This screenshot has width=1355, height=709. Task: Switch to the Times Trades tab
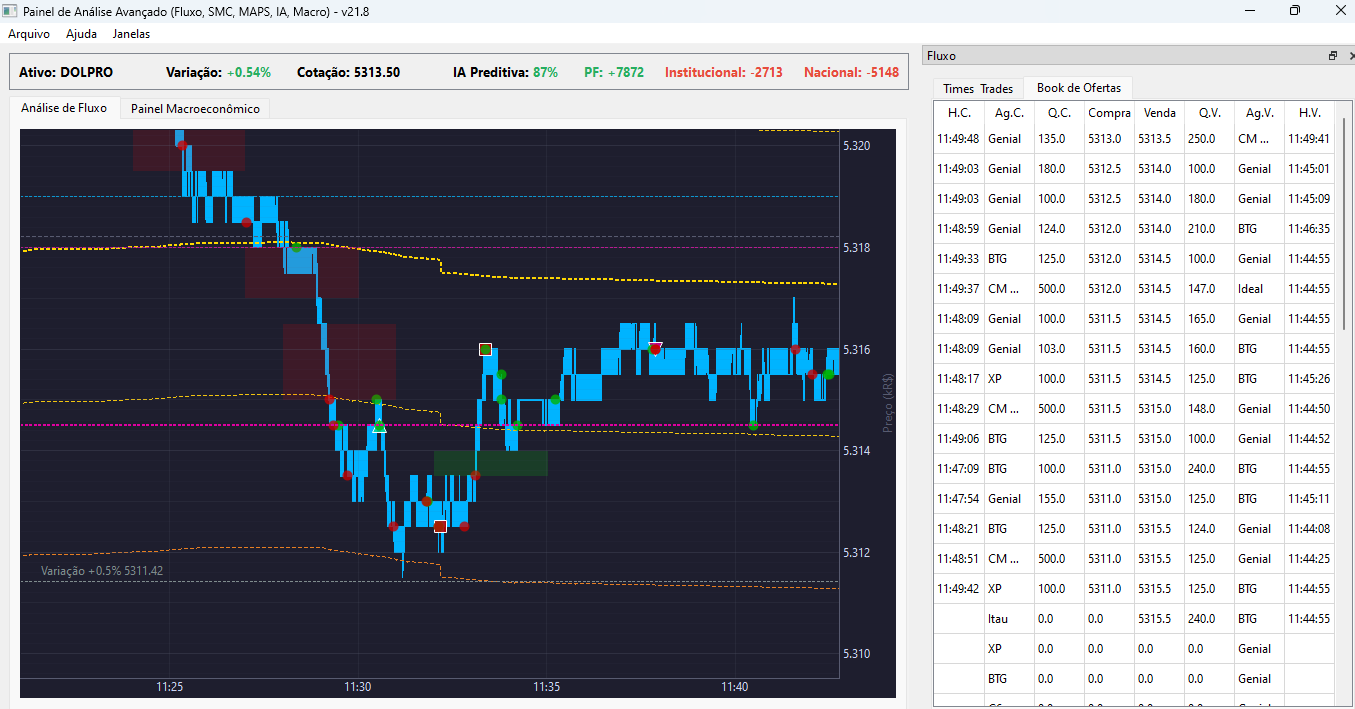pyautogui.click(x=977, y=88)
